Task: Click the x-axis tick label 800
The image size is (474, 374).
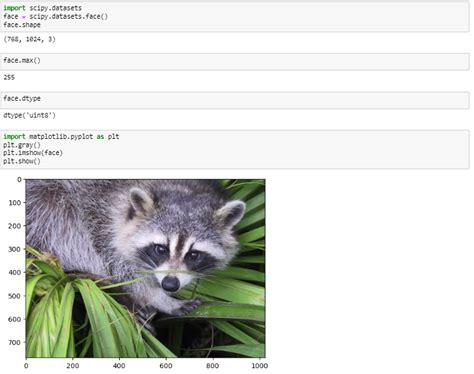Action: click(212, 366)
